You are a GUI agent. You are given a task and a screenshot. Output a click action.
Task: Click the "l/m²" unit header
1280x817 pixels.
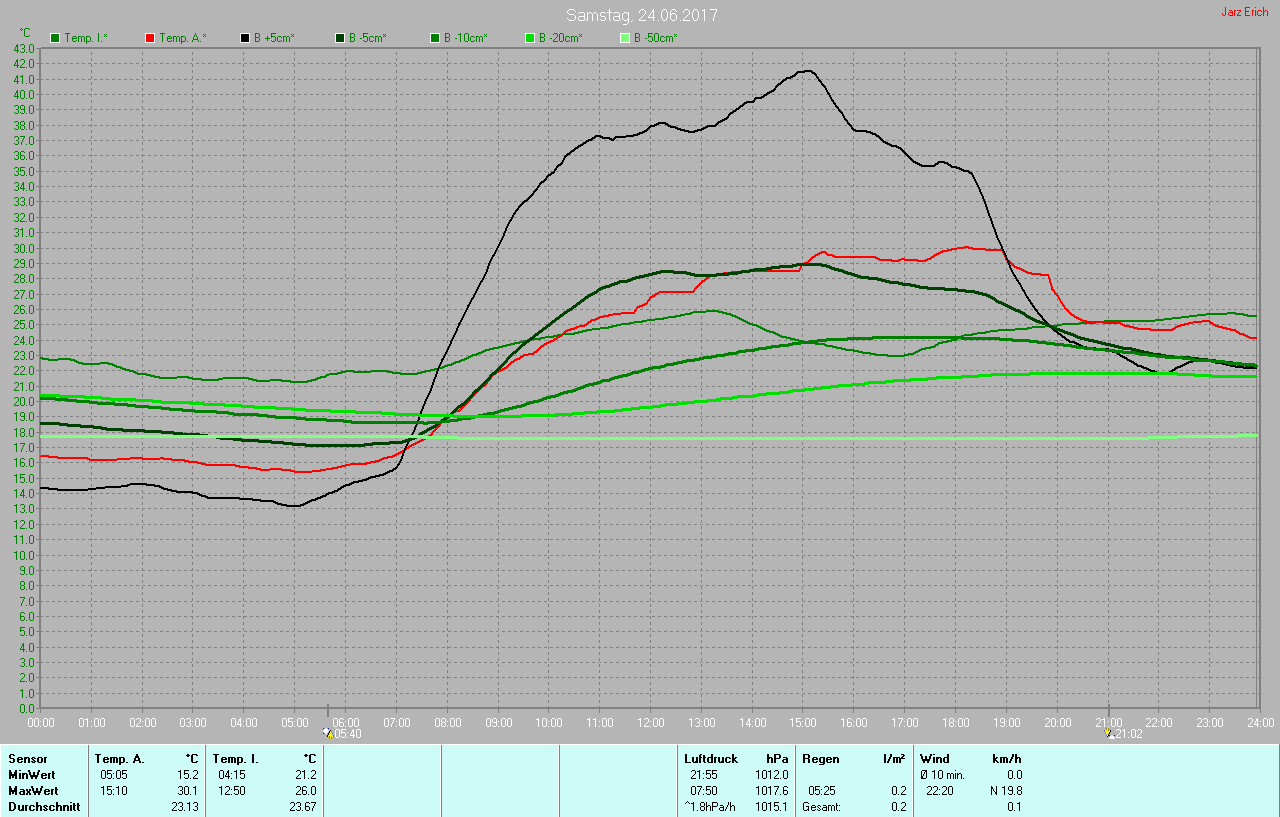[x=894, y=759]
